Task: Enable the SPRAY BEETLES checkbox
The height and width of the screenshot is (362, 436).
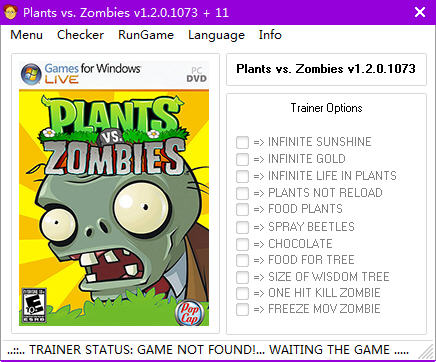Action: 242,227
